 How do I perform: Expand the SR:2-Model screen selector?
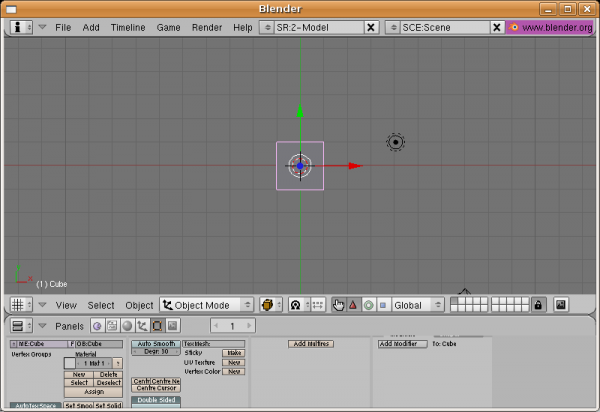pyautogui.click(x=267, y=27)
